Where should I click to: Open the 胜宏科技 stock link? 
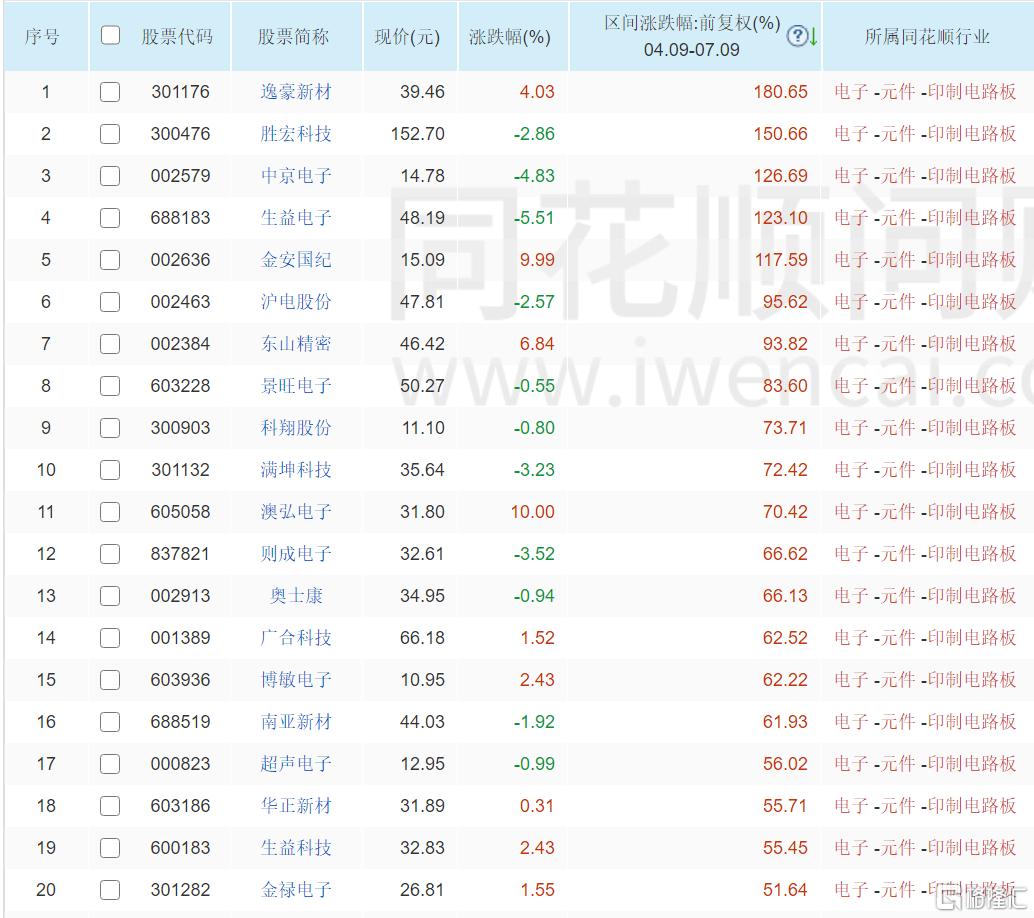tap(296, 134)
